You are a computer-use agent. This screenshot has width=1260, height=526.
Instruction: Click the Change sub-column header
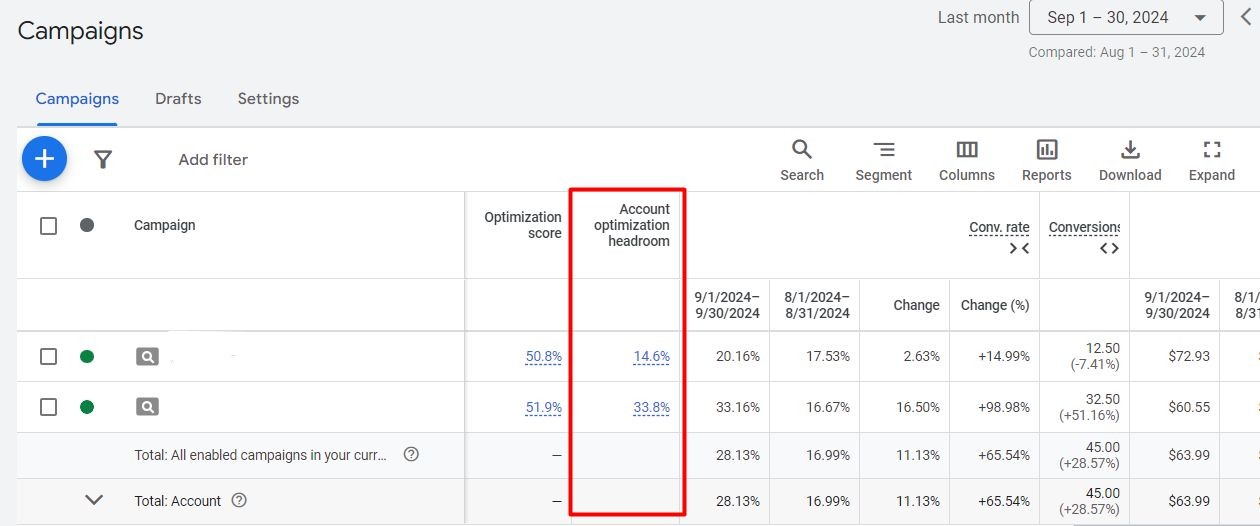pos(916,305)
